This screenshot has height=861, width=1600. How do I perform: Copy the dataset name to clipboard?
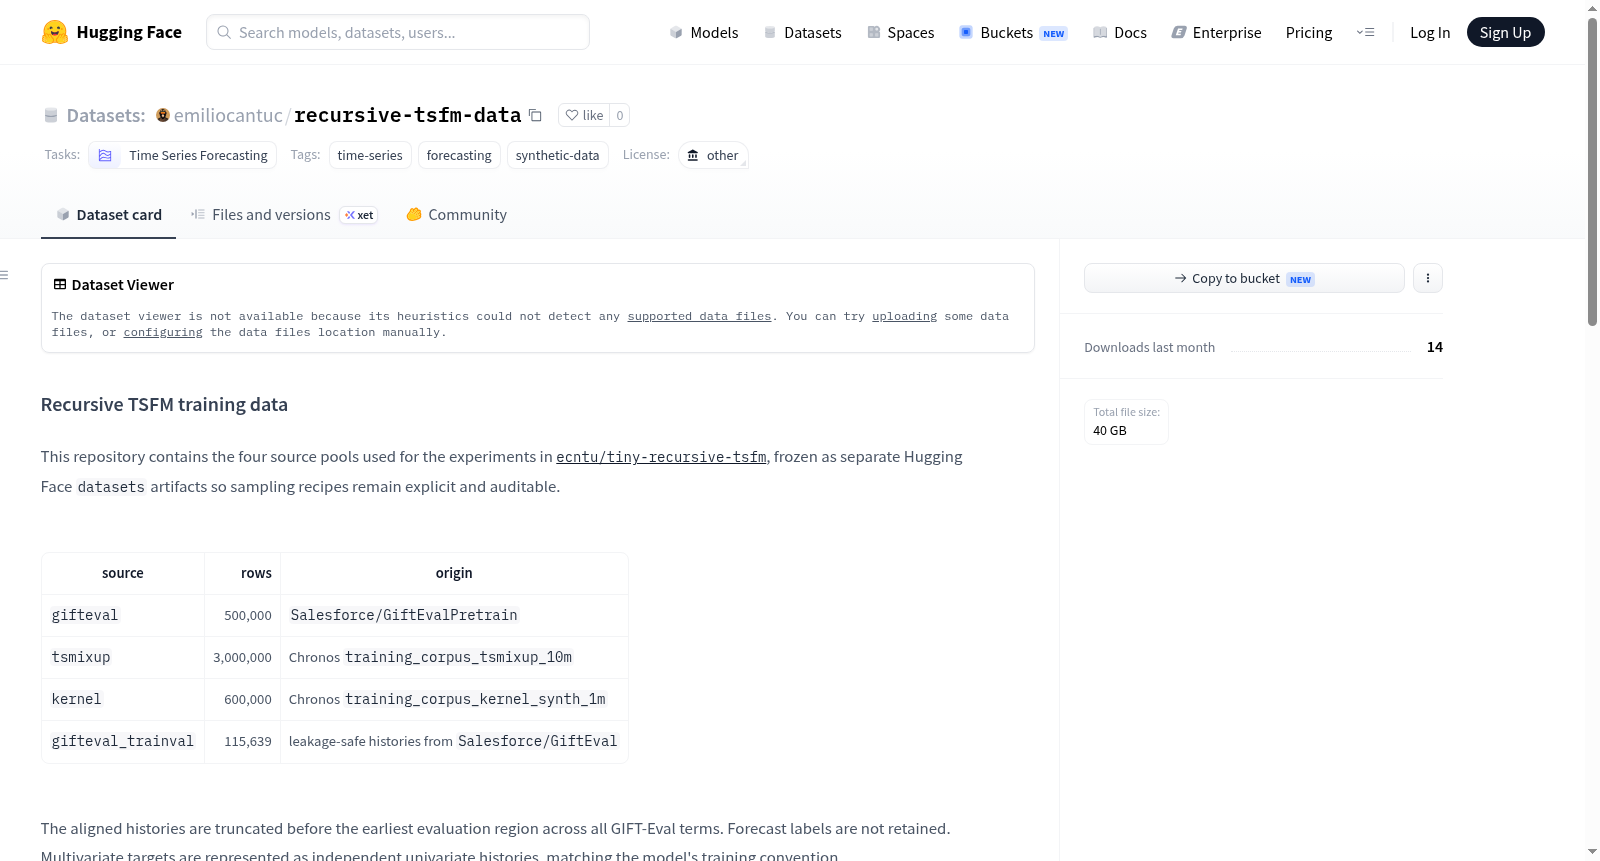click(x=535, y=115)
